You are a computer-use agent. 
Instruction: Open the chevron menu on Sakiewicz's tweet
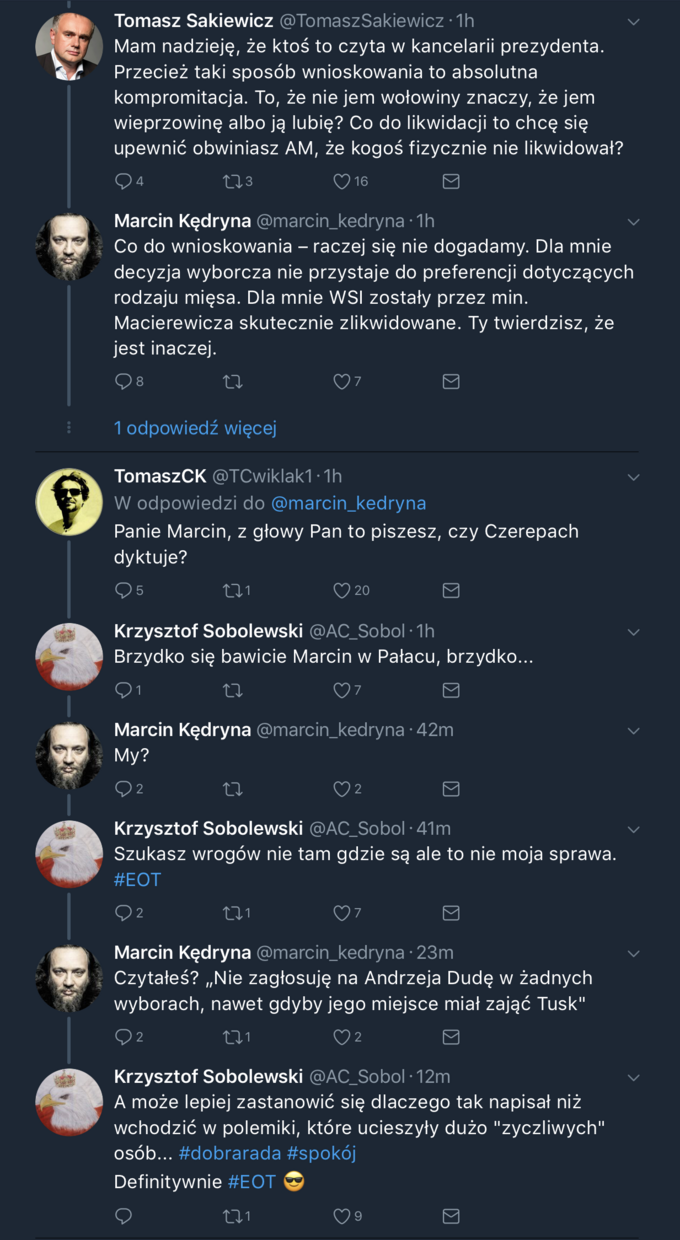pos(633,20)
